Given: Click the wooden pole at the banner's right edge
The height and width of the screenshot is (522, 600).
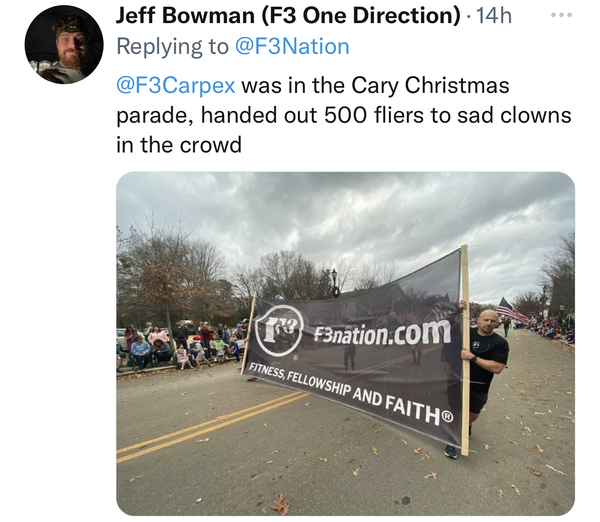Looking at the screenshot, I should [465, 350].
